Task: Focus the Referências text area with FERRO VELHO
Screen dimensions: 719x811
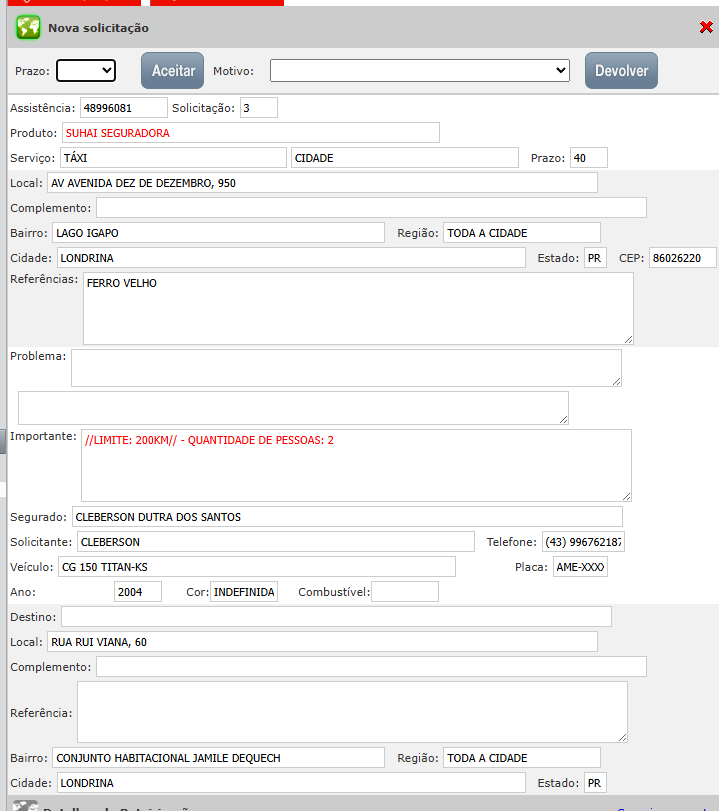Action: point(357,308)
